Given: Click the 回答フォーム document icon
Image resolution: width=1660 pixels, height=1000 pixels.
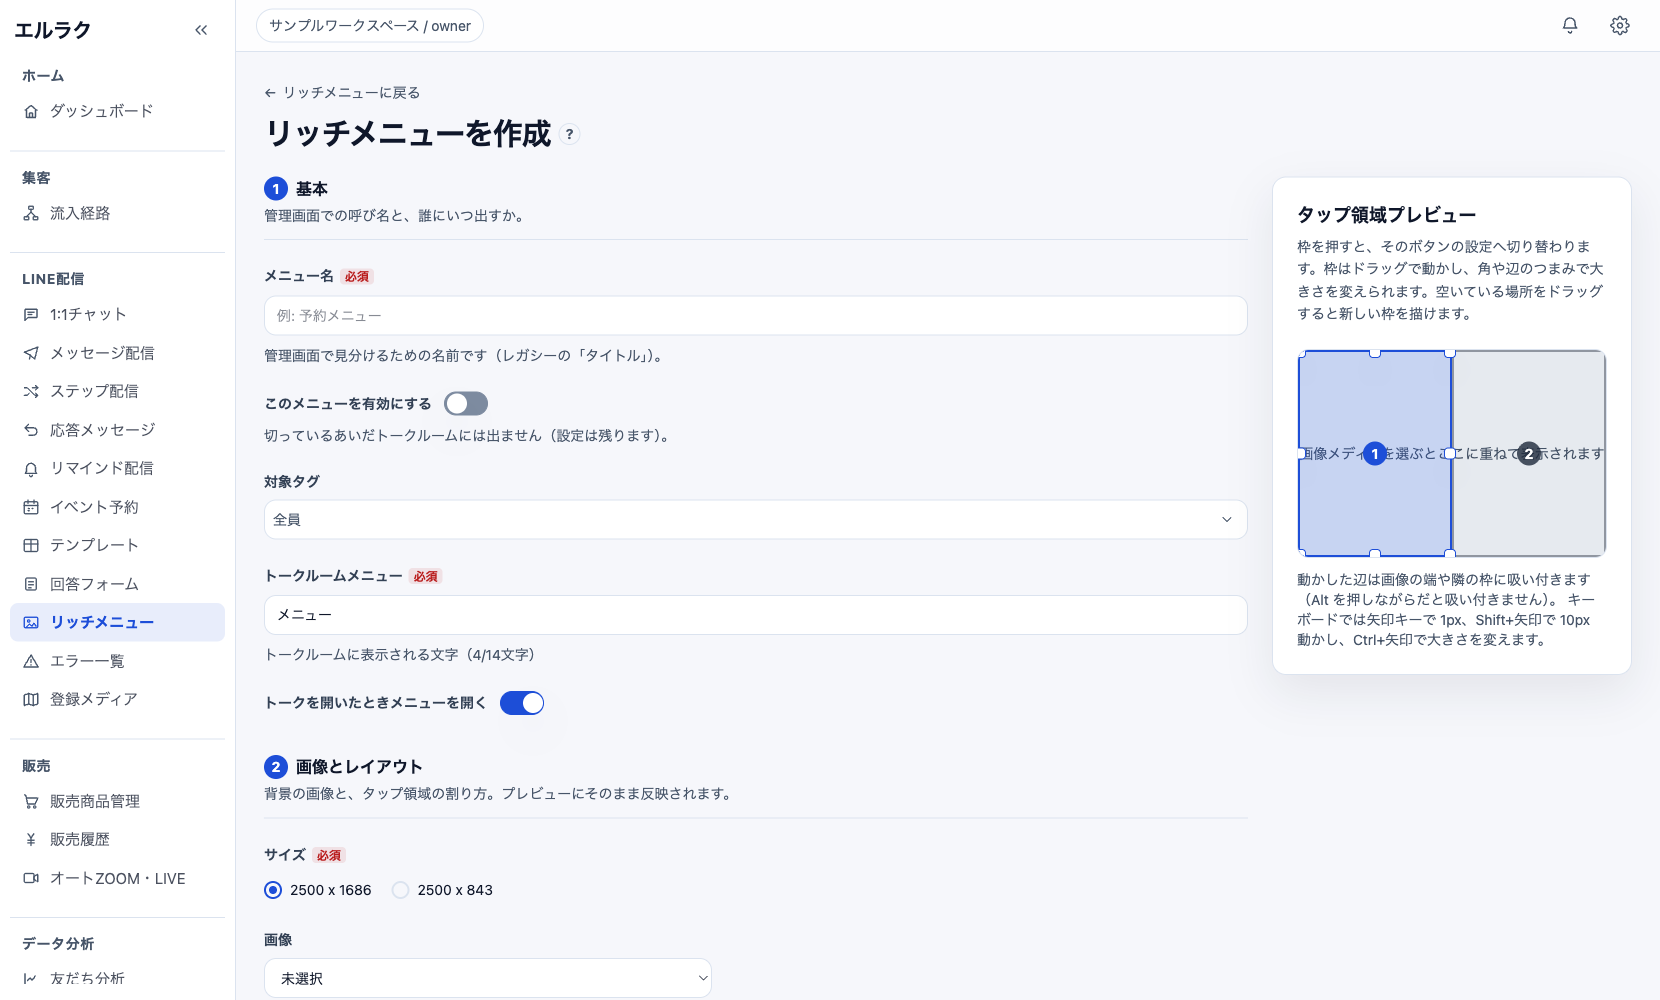Looking at the screenshot, I should pos(31,584).
